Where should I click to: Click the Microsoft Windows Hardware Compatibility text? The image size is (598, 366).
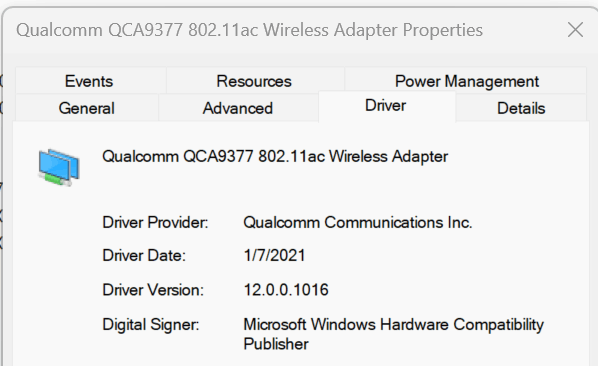pyautogui.click(x=394, y=324)
